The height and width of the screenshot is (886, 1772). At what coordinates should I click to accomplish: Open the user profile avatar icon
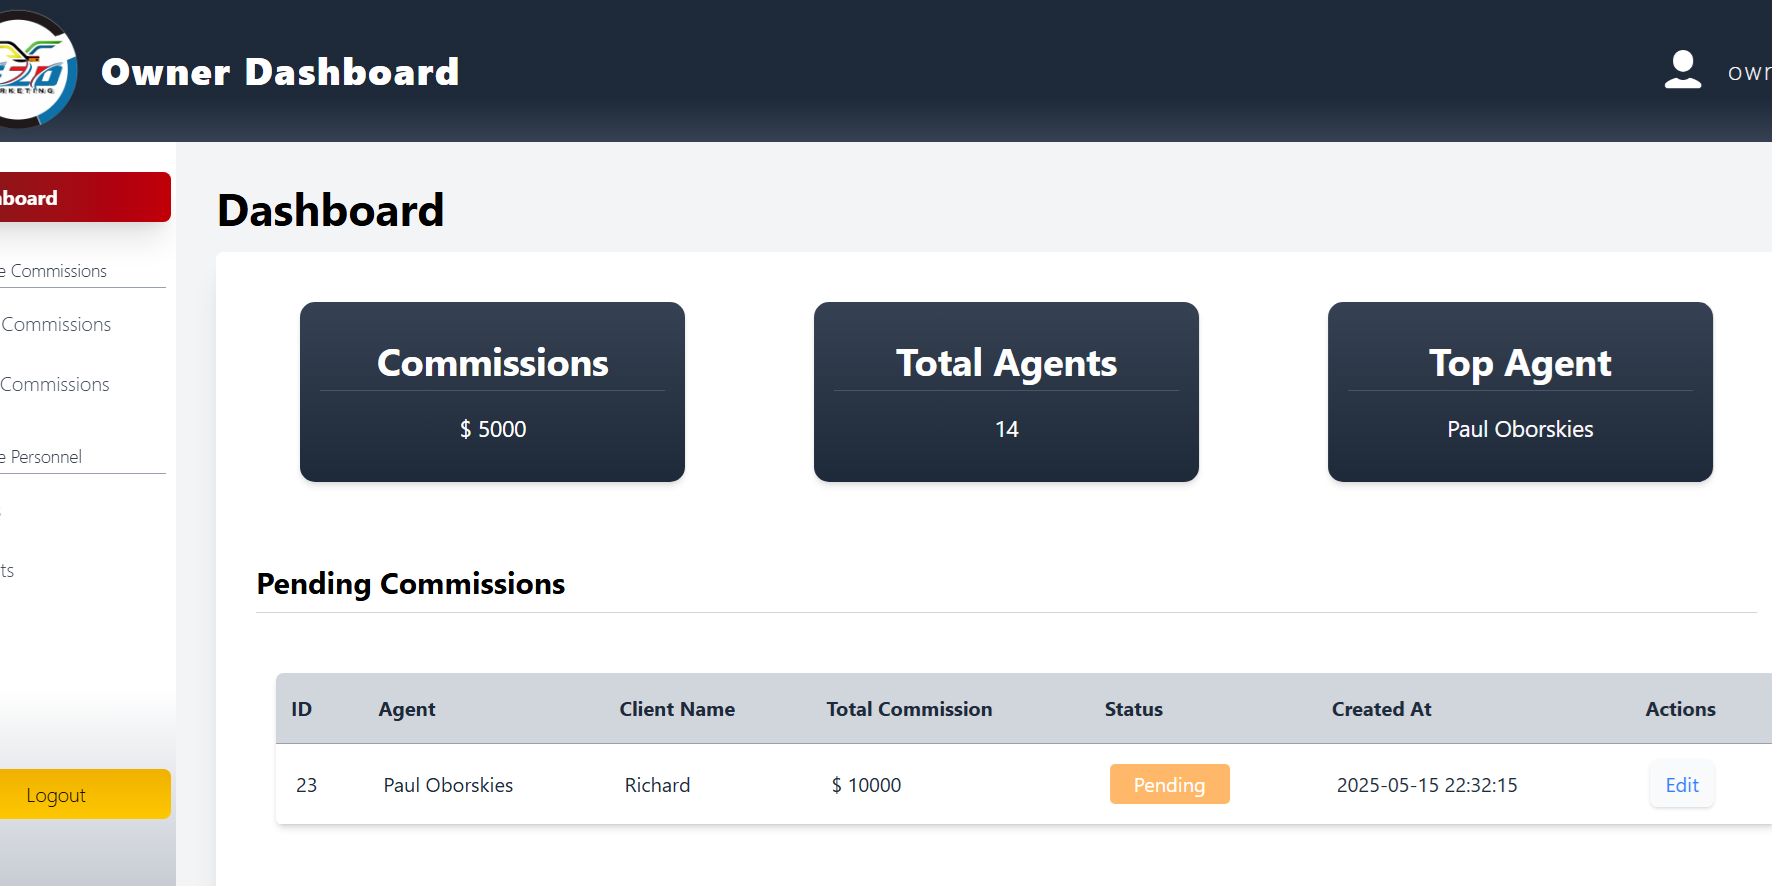[x=1683, y=70]
